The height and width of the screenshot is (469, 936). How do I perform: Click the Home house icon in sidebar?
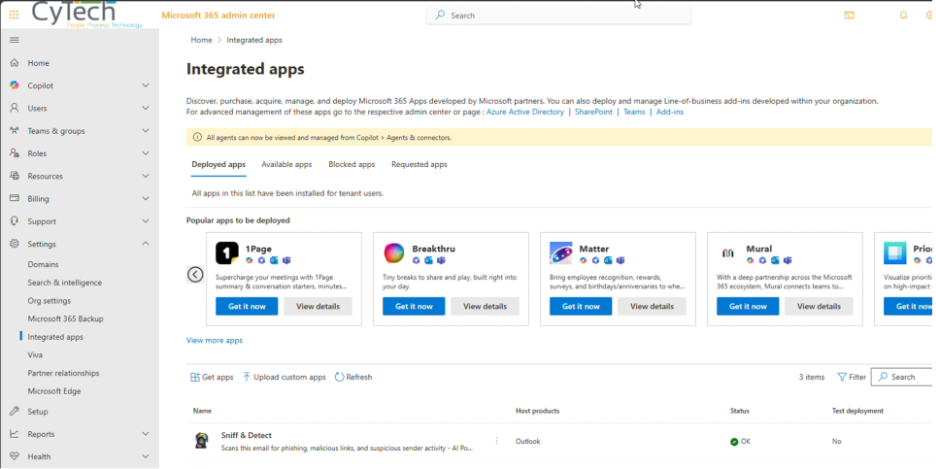point(14,63)
